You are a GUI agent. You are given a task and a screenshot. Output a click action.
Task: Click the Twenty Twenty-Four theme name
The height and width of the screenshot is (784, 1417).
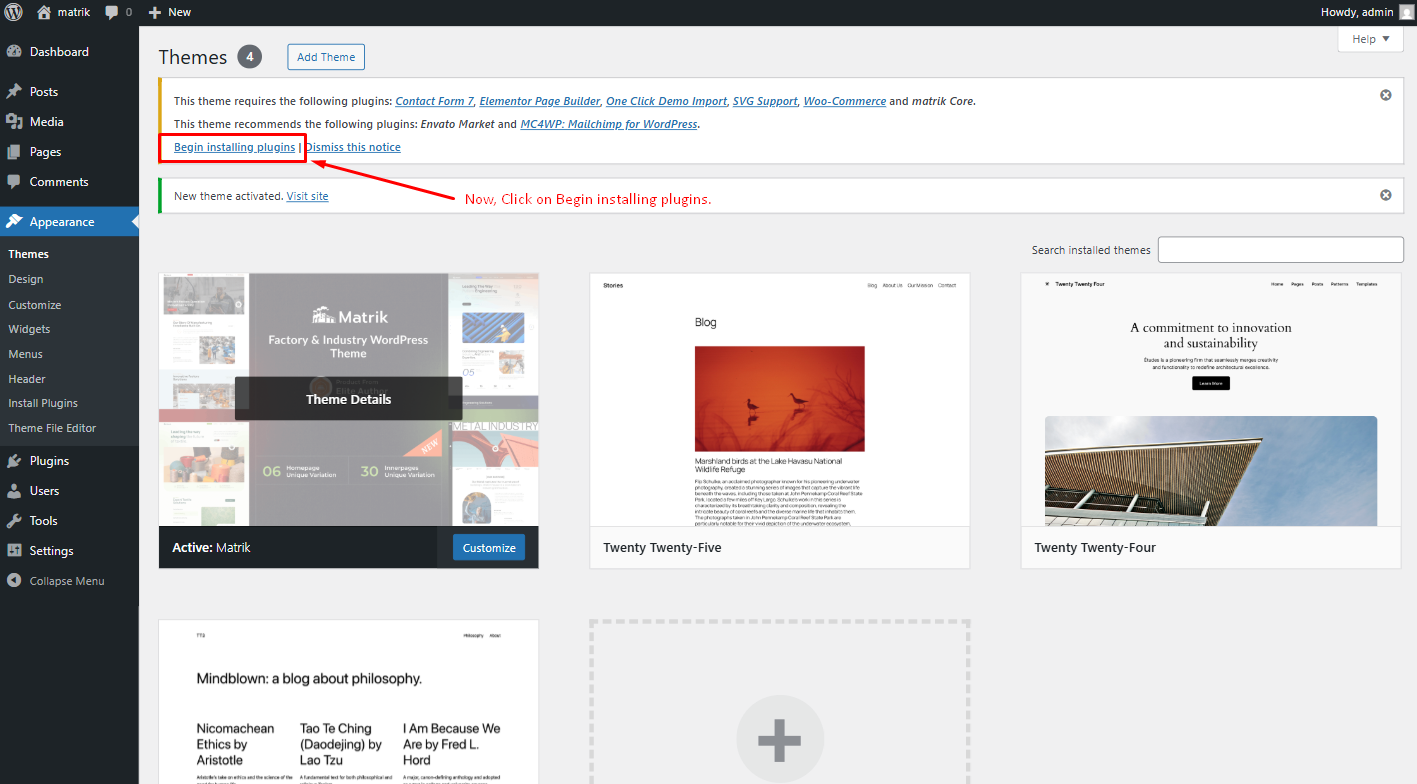[x=1095, y=548]
